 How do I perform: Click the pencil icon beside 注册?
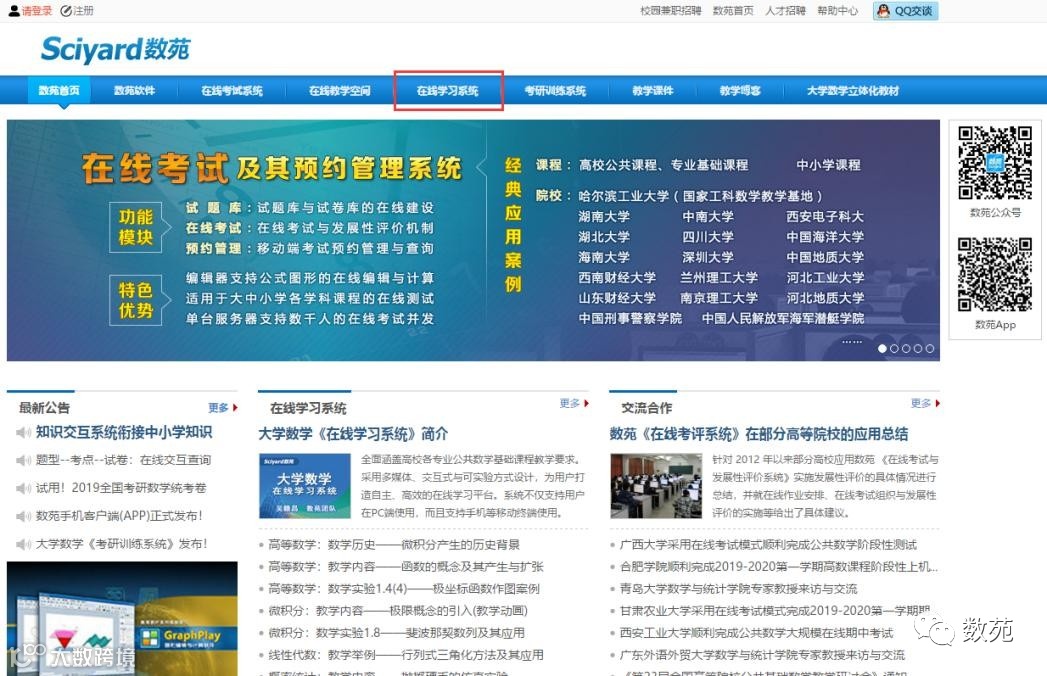[65, 11]
